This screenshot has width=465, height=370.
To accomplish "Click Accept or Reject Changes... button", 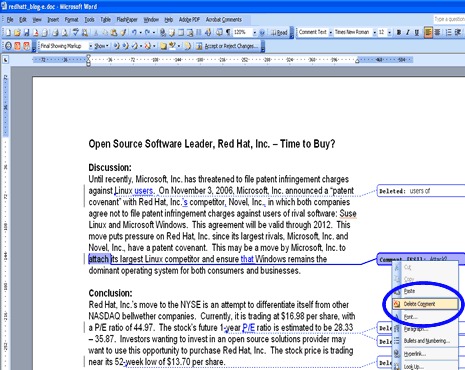I will pyautogui.click(x=227, y=46).
